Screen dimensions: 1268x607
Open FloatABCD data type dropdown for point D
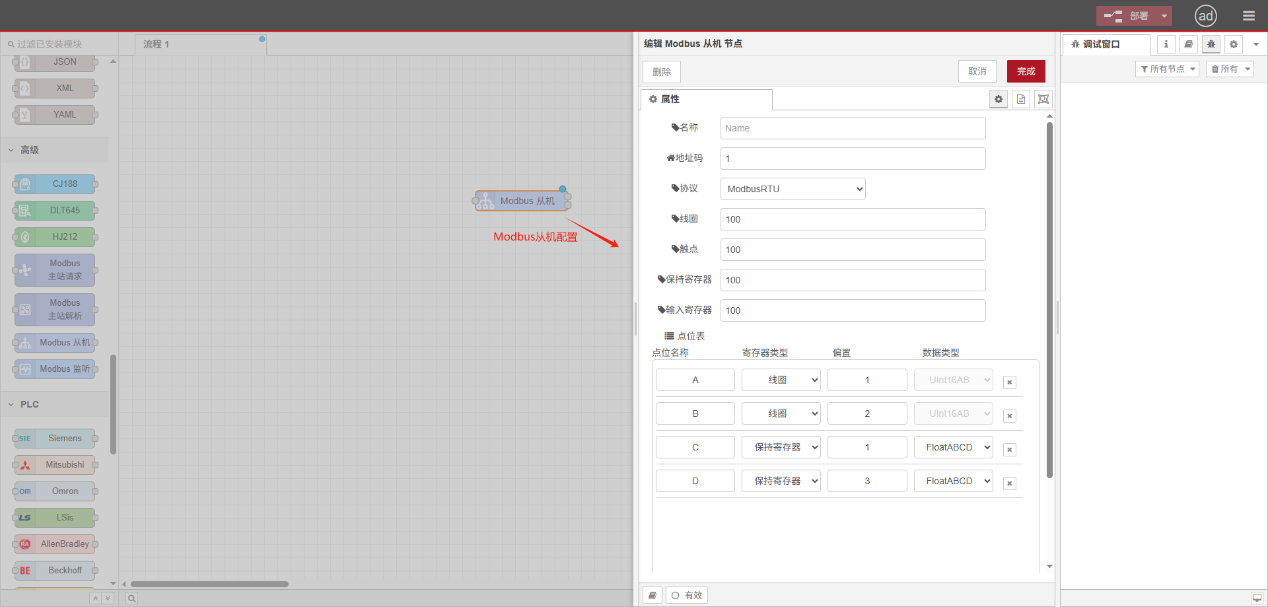pos(953,481)
